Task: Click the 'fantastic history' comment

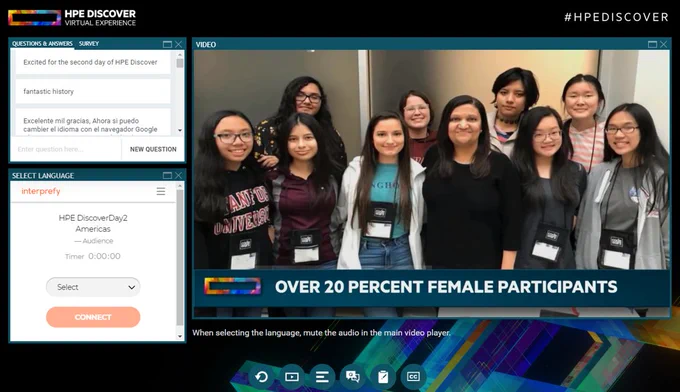Action: [x=93, y=91]
